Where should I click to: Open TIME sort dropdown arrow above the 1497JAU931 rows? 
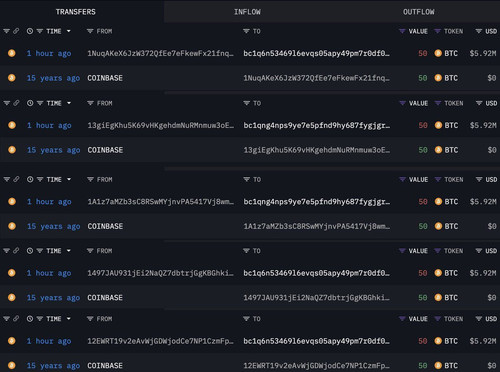click(68, 251)
